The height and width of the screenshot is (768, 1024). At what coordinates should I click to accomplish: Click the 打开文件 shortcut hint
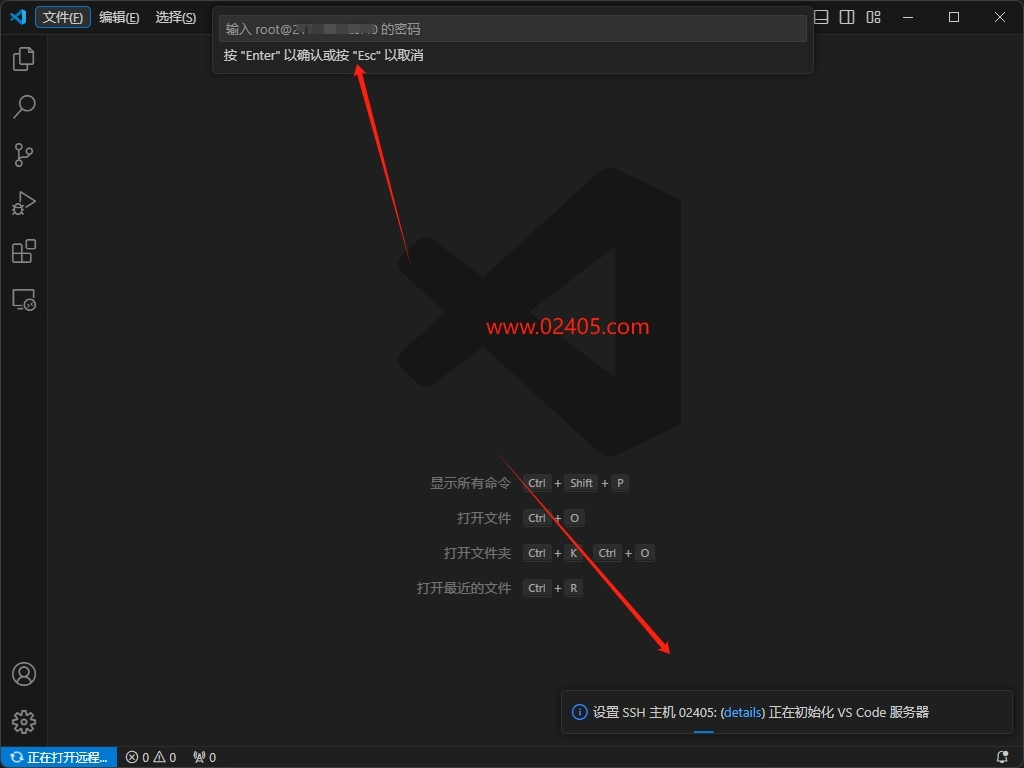pyautogui.click(x=484, y=518)
